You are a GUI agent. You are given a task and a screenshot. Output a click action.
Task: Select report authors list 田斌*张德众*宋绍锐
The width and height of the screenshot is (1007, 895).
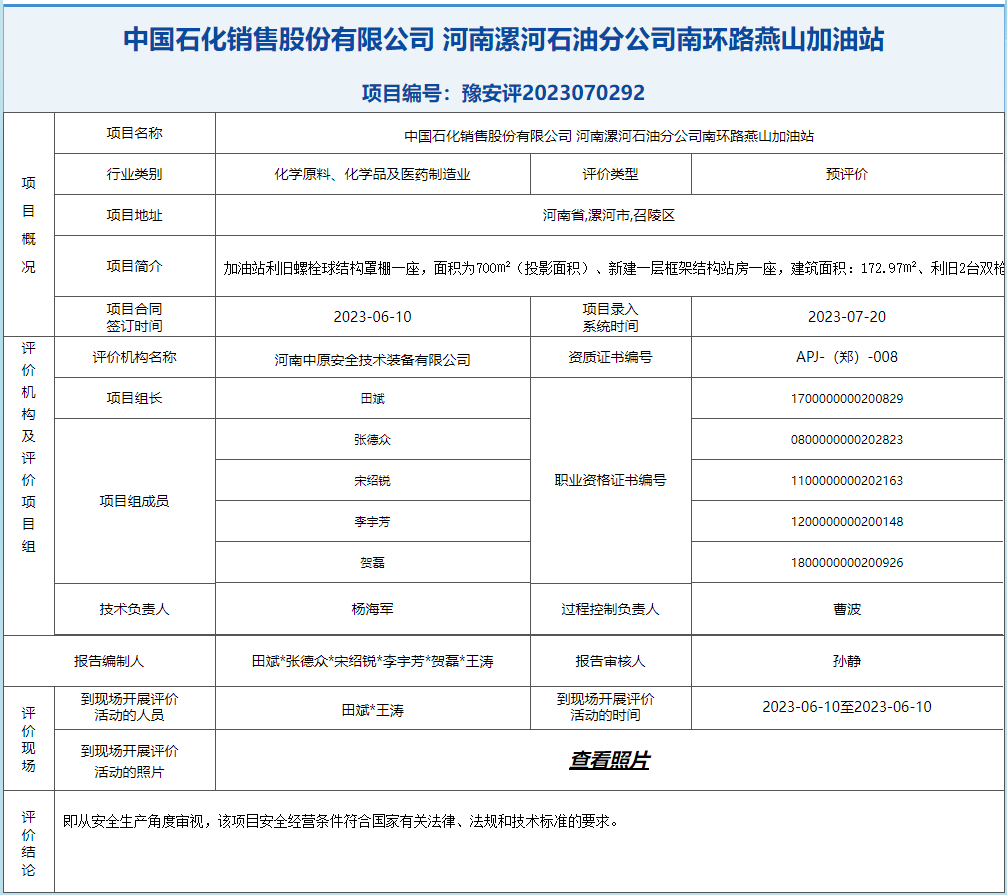click(372, 661)
